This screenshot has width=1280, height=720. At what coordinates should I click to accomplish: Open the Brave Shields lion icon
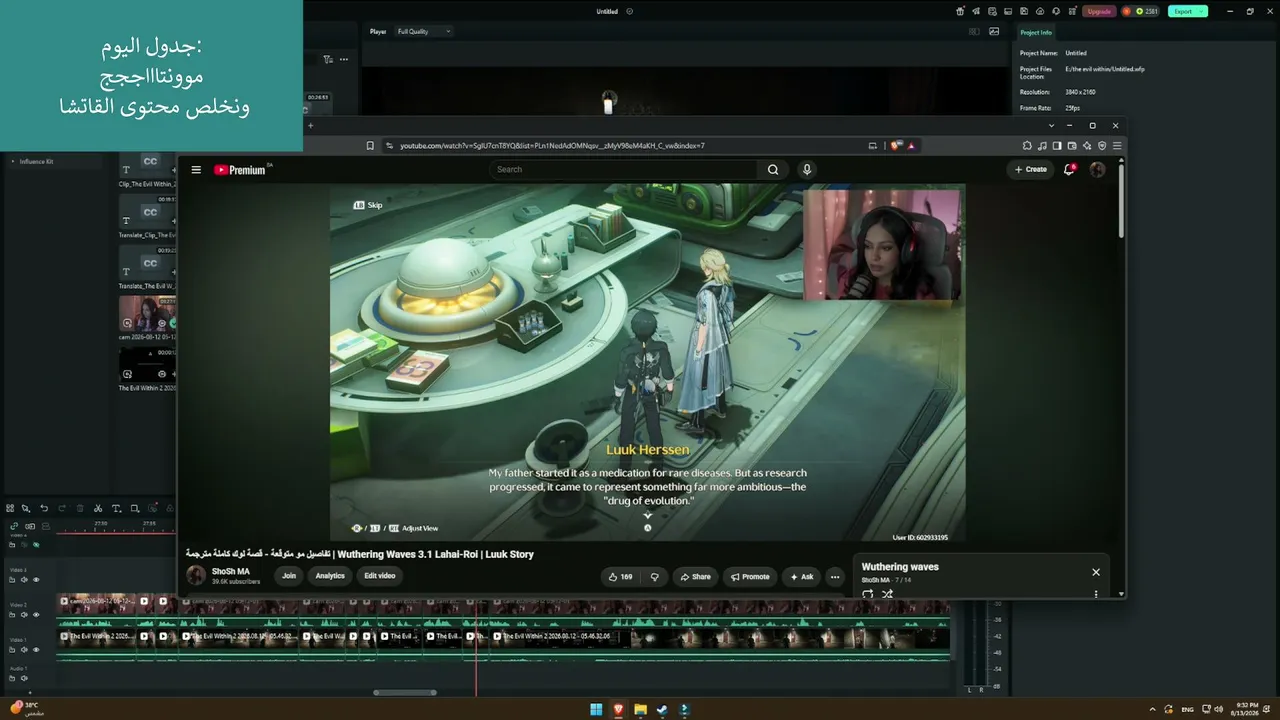(x=897, y=146)
